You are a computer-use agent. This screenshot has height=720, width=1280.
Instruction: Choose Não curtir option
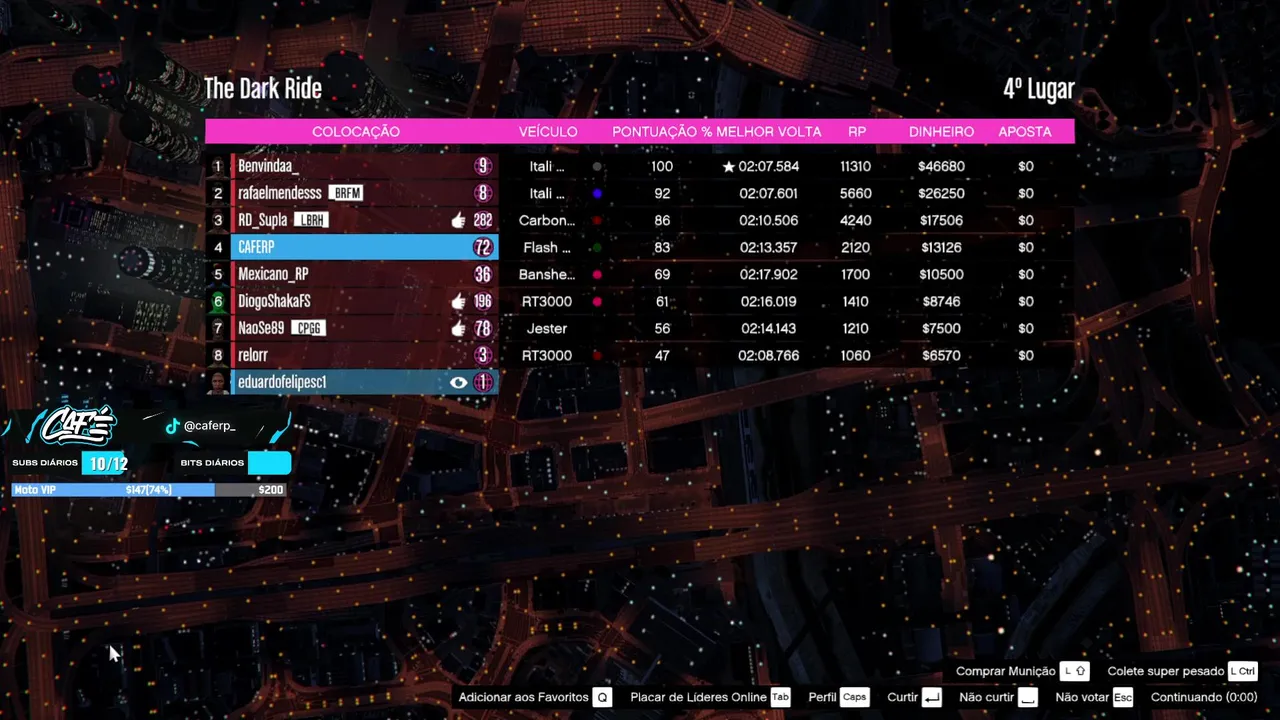pyautogui.click(x=986, y=697)
